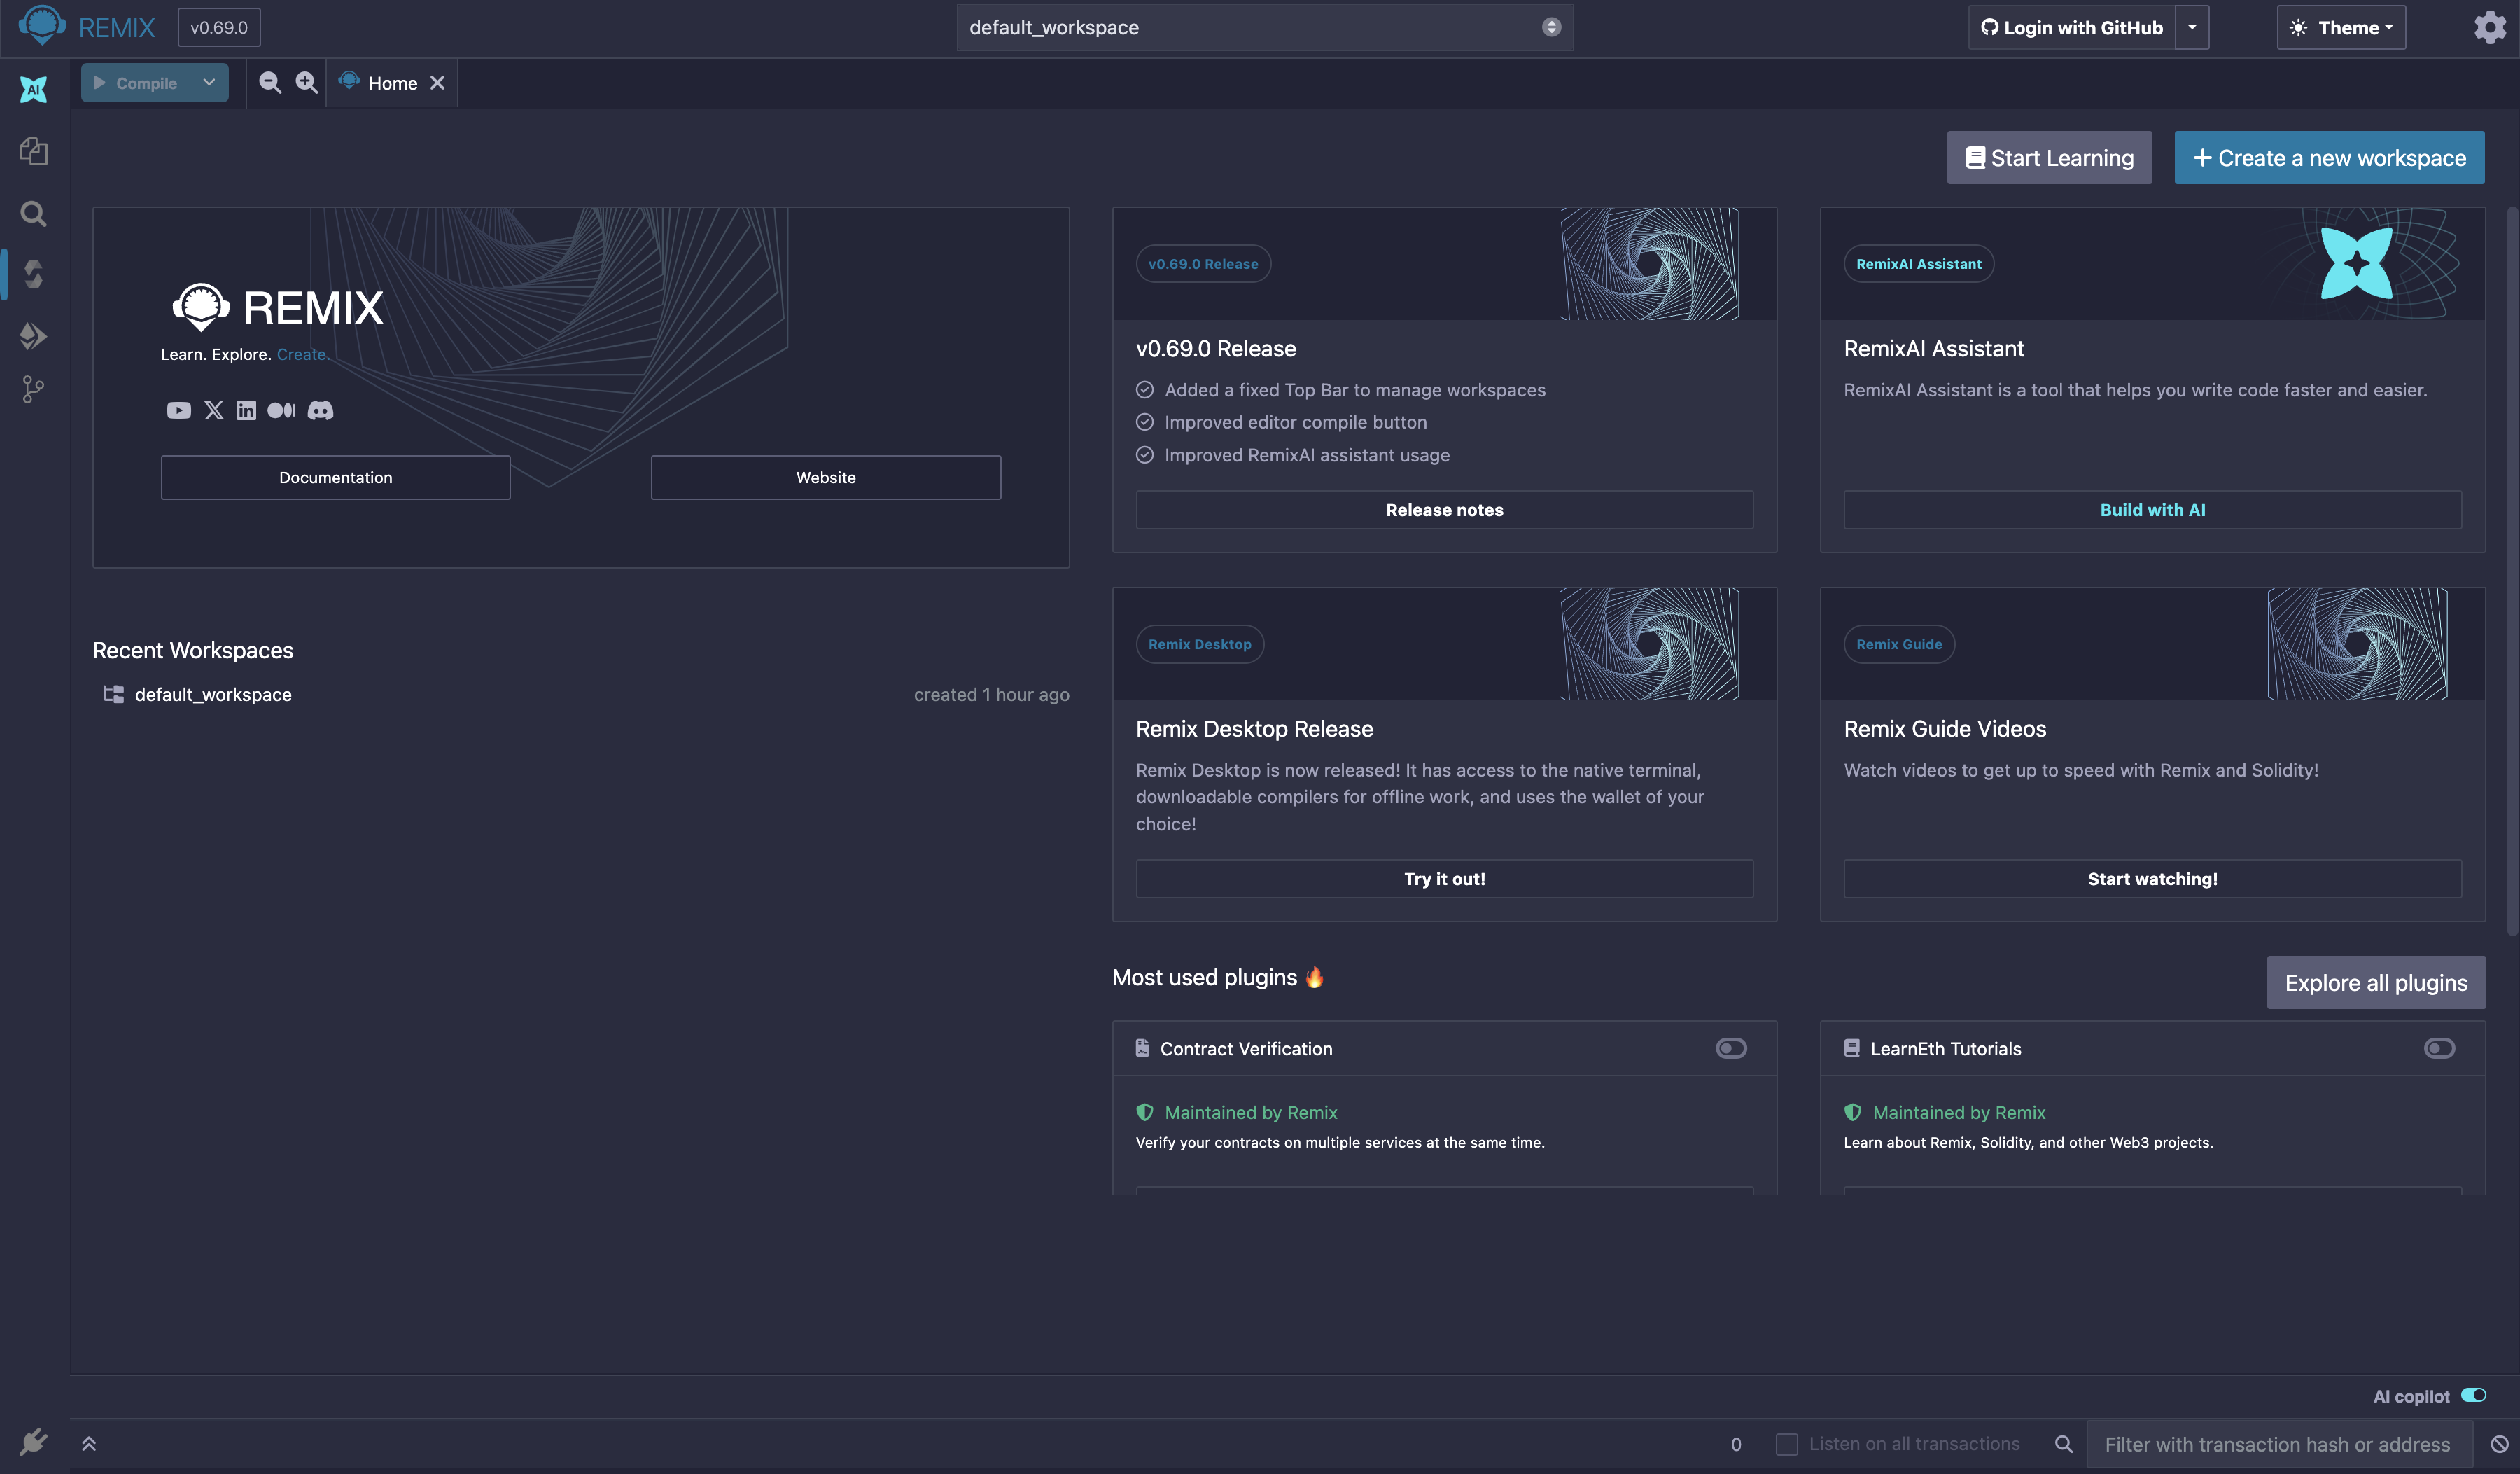Open Remix LinkedIn icon

click(x=246, y=410)
